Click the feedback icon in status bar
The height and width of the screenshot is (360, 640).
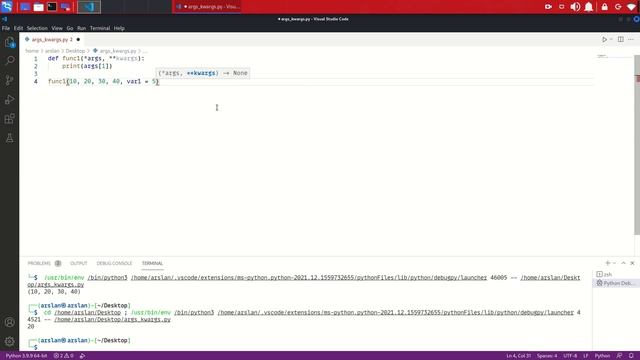pyautogui.click(x=620, y=356)
